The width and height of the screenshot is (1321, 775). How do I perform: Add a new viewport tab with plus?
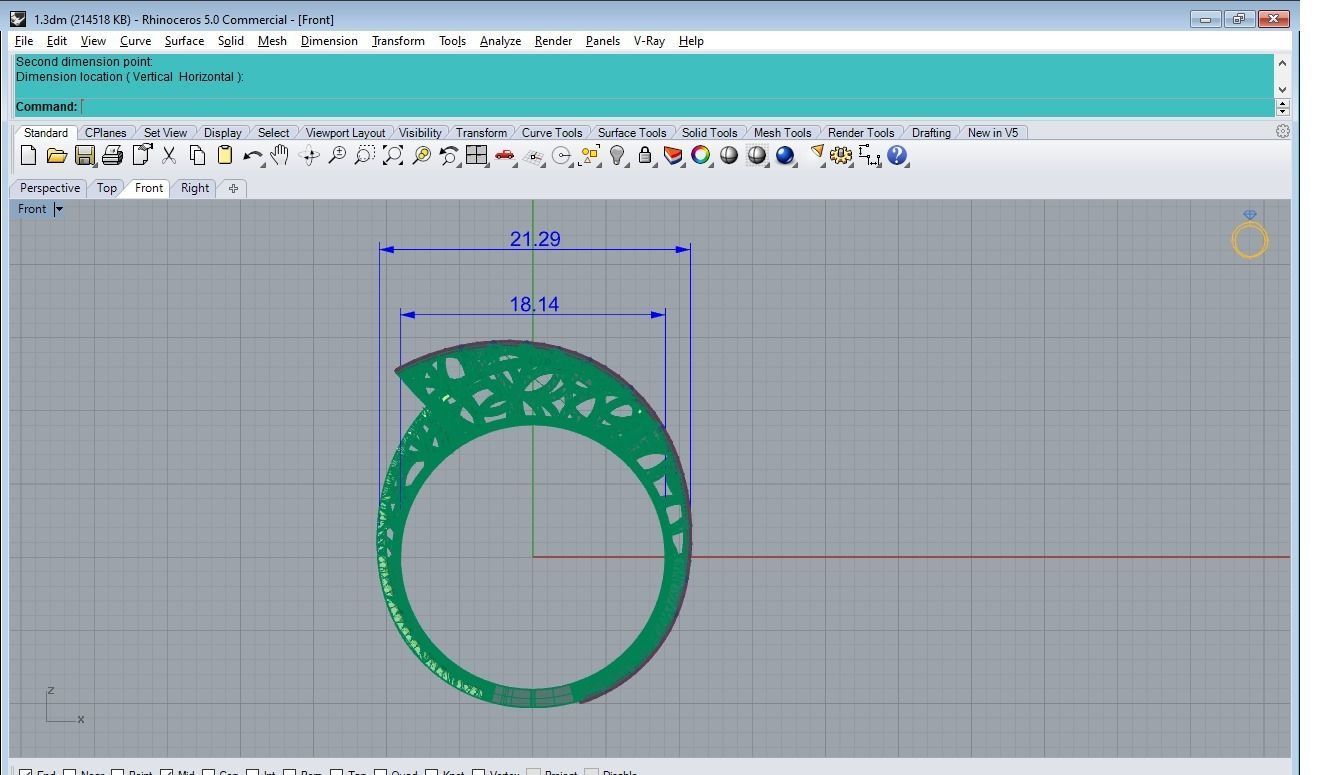pyautogui.click(x=233, y=188)
